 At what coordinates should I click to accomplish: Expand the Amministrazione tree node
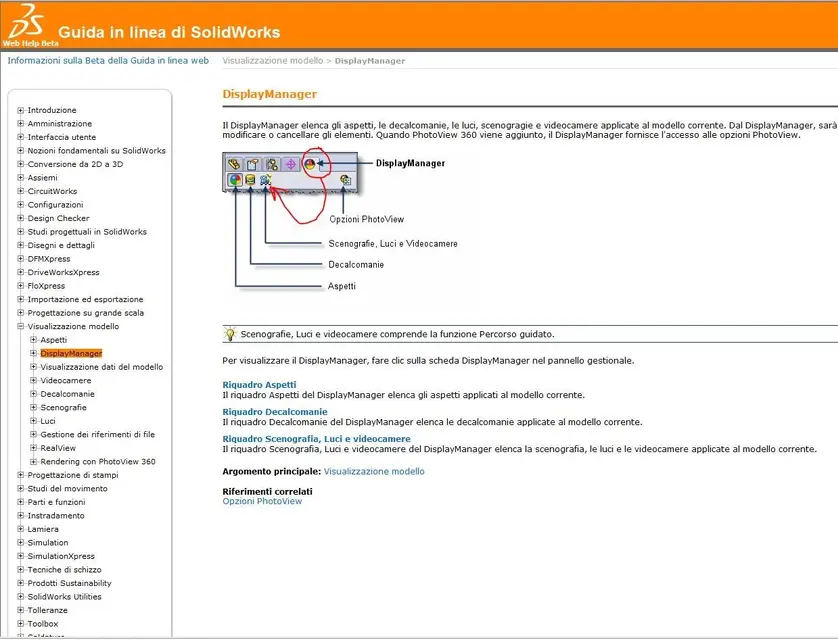pos(20,123)
